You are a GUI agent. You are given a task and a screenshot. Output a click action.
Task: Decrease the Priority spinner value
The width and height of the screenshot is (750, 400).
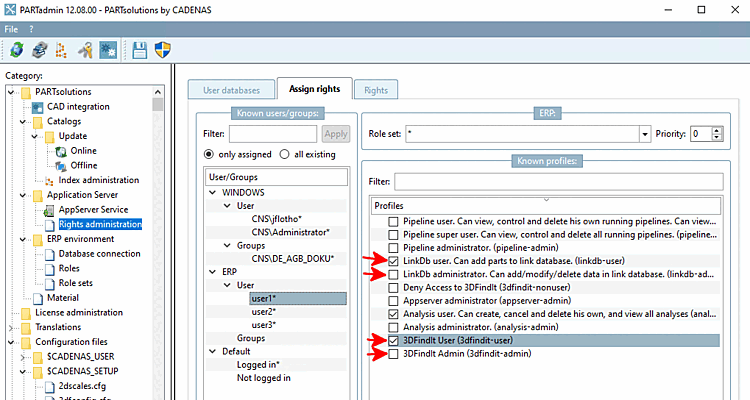717,137
